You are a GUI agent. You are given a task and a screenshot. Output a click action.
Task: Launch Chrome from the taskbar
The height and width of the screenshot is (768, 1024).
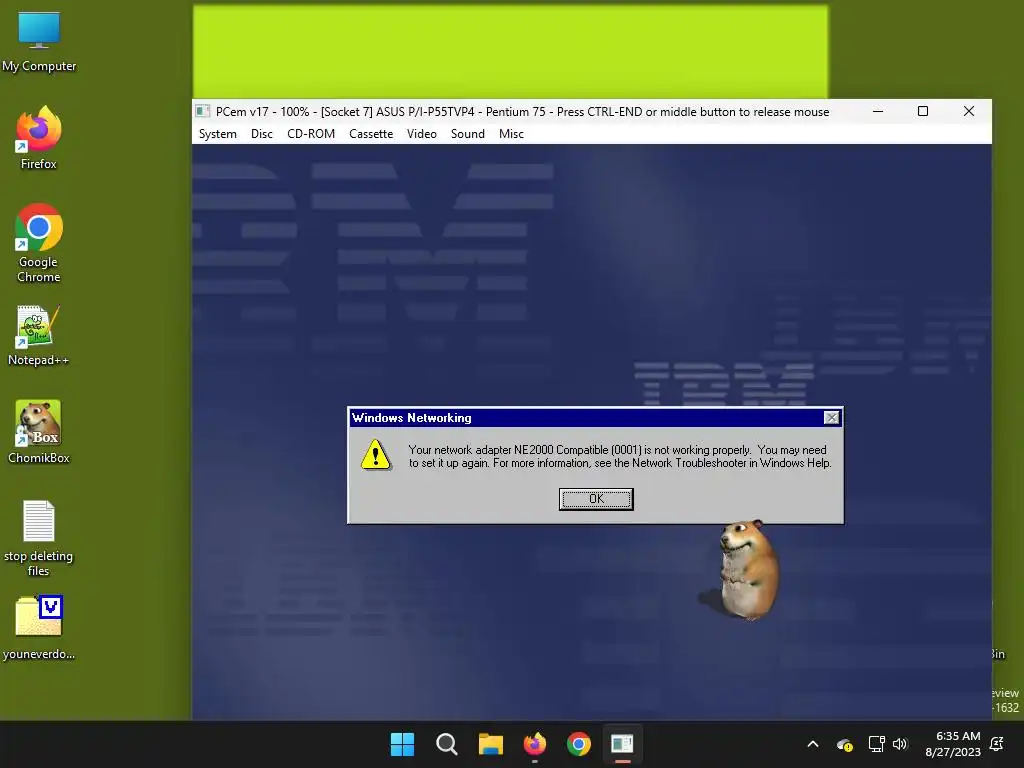[x=579, y=744]
